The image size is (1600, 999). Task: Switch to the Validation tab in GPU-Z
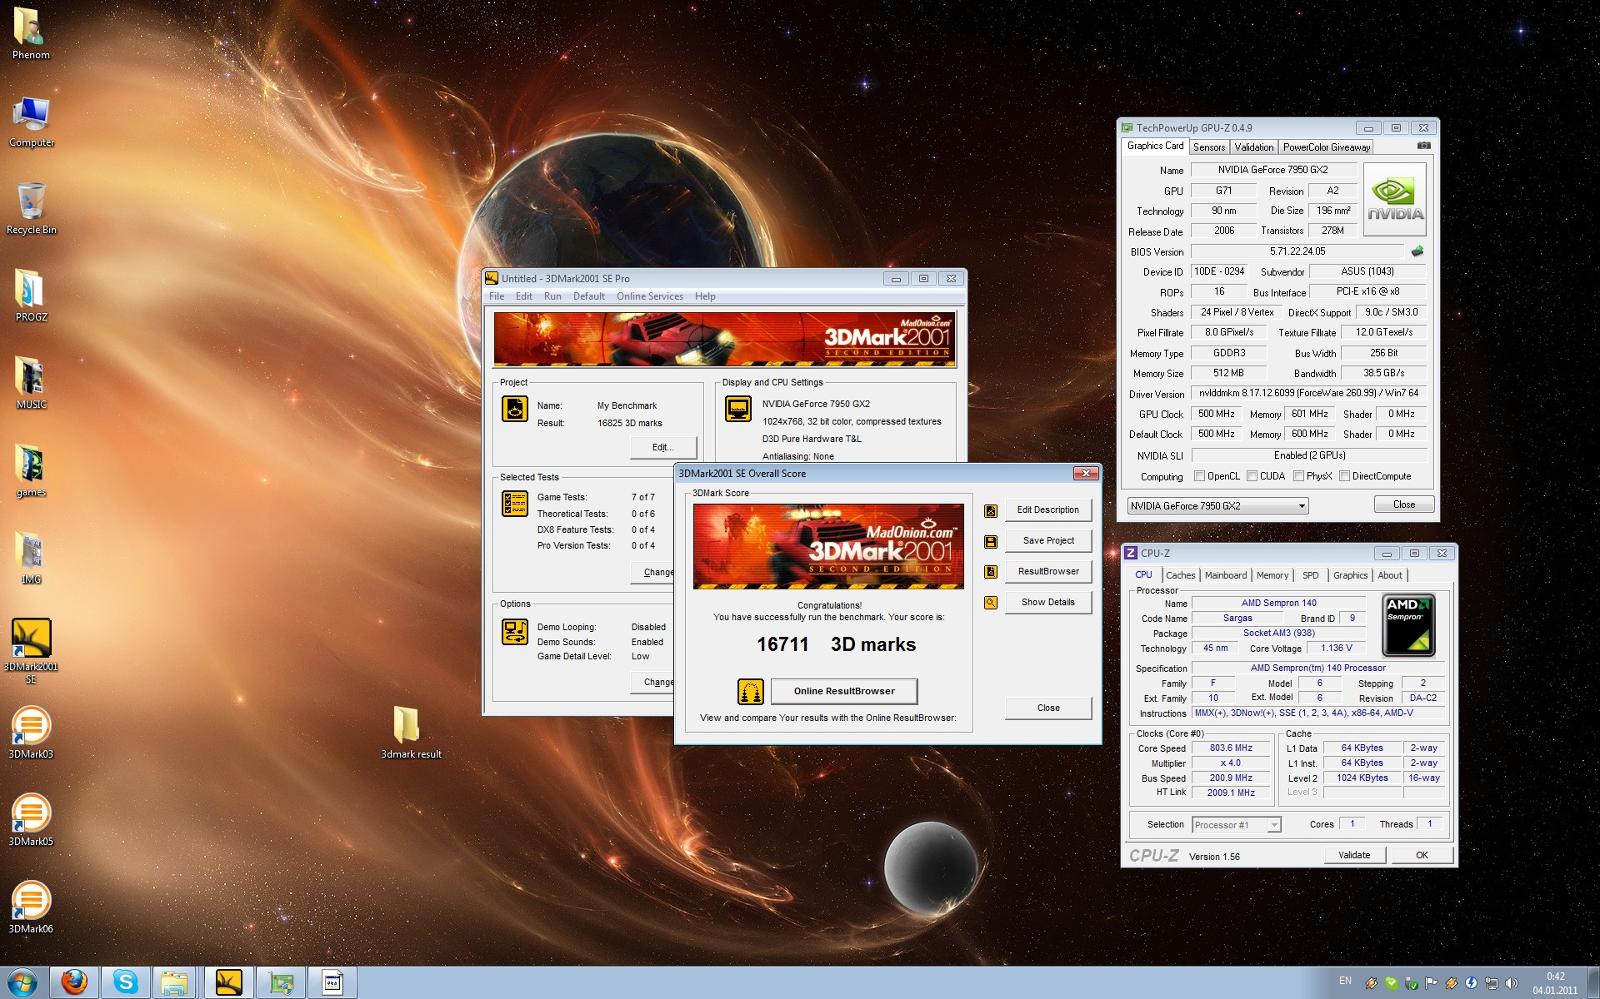(1254, 147)
